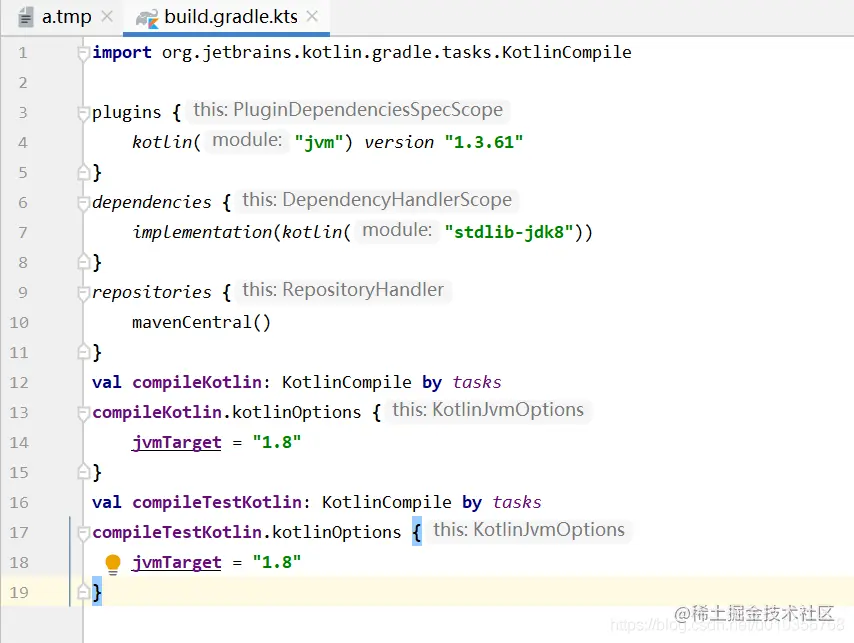This screenshot has width=854, height=643.
Task: Click the implementation call on line 7
Action: click(202, 232)
